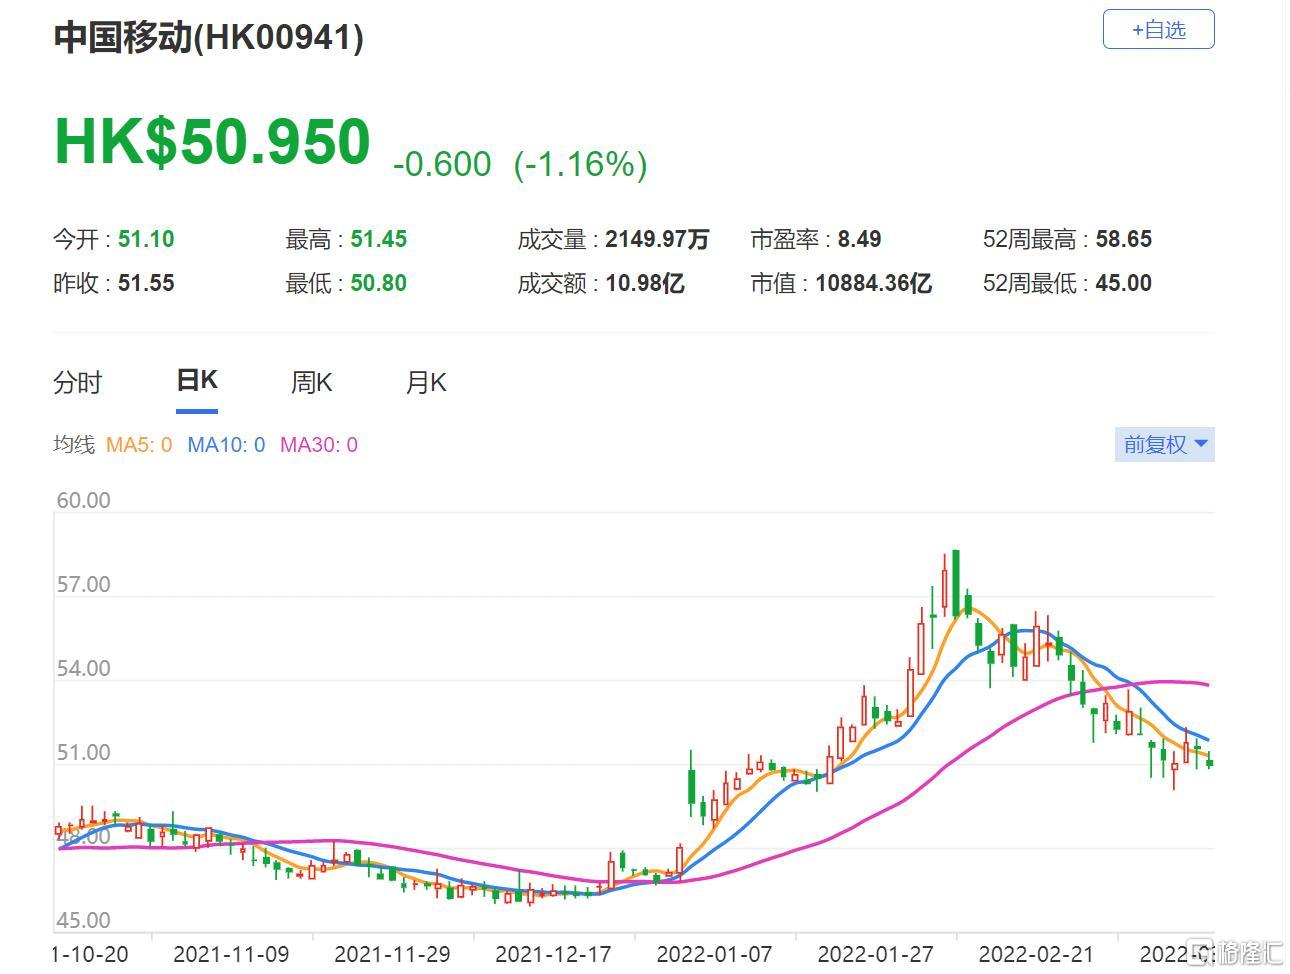The height and width of the screenshot is (974, 1290).
Task: Click the 2022-02-21 date axis label
Action: pos(1036,954)
